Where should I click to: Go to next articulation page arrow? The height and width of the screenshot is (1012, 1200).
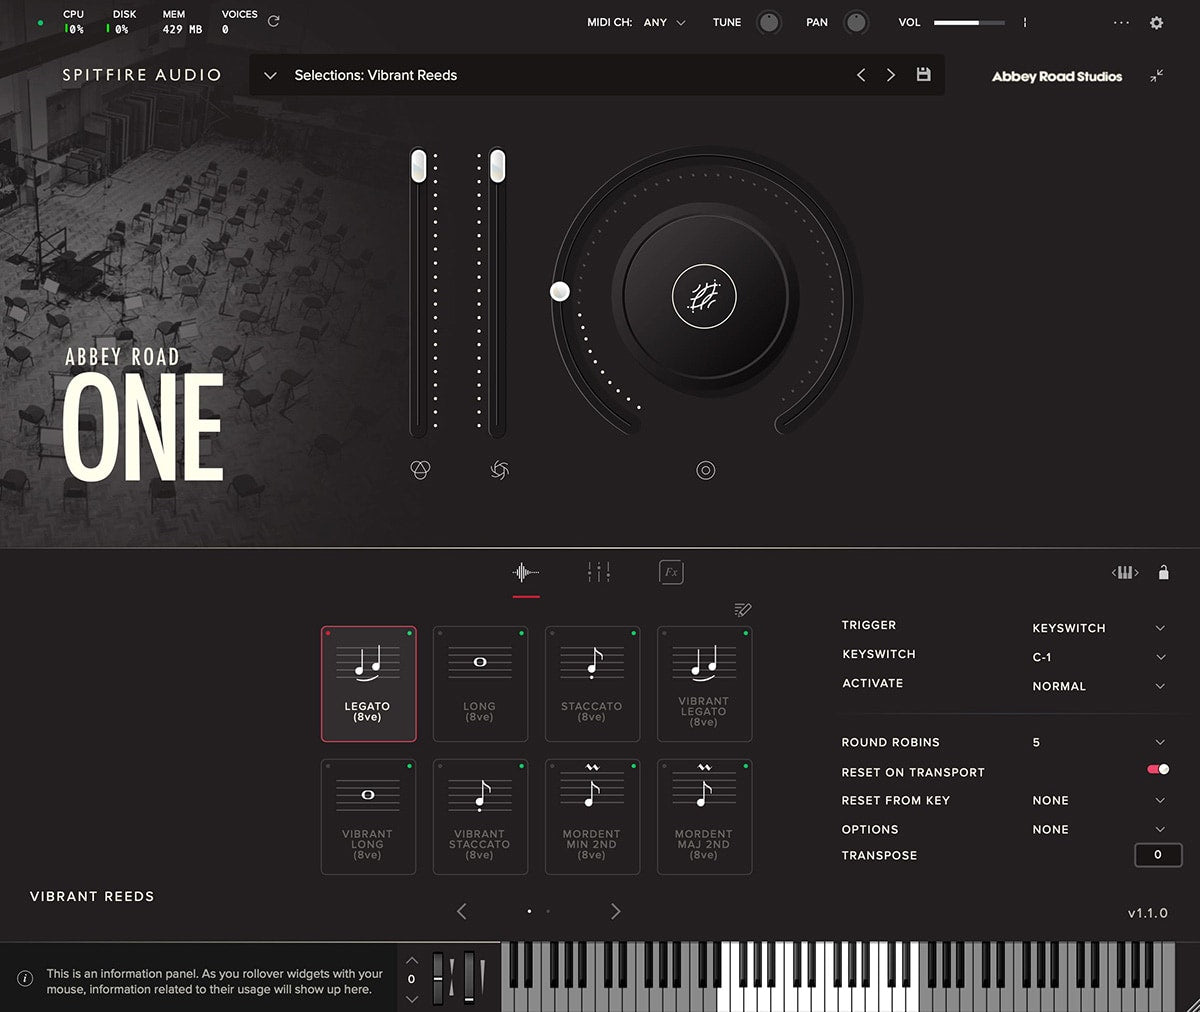[x=615, y=911]
